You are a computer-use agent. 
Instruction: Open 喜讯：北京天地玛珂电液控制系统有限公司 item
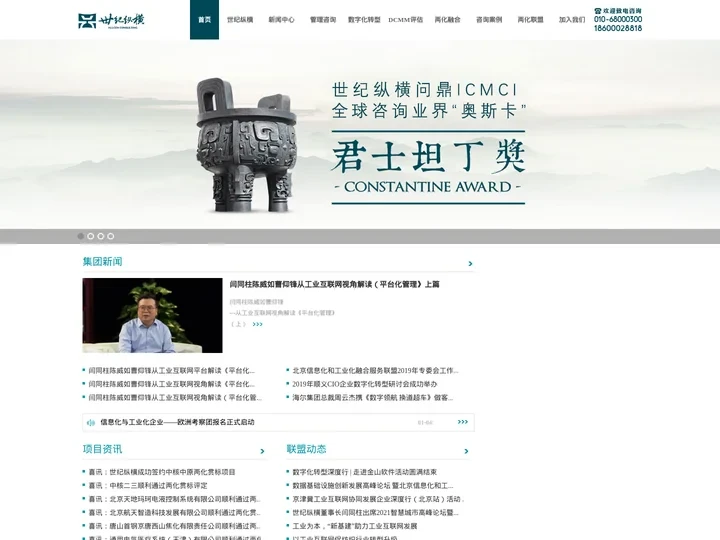pos(174,499)
